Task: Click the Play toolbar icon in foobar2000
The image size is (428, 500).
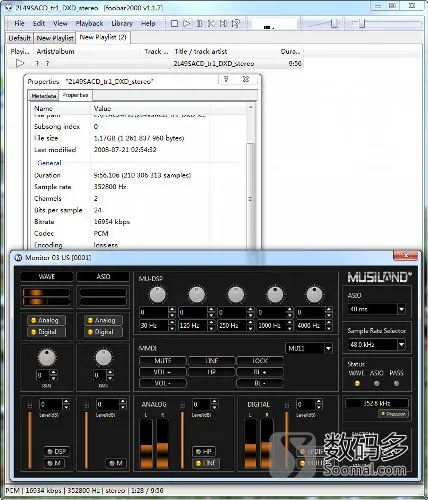Action: point(187,24)
